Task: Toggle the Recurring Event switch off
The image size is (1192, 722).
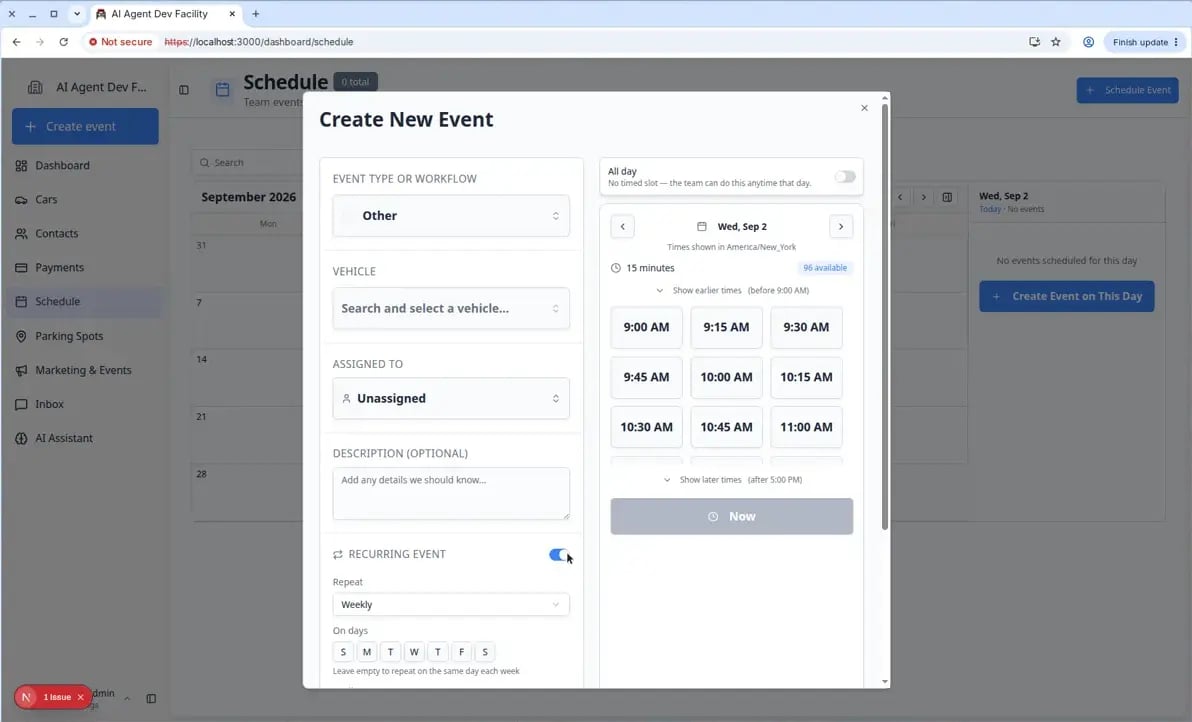Action: [x=559, y=555]
